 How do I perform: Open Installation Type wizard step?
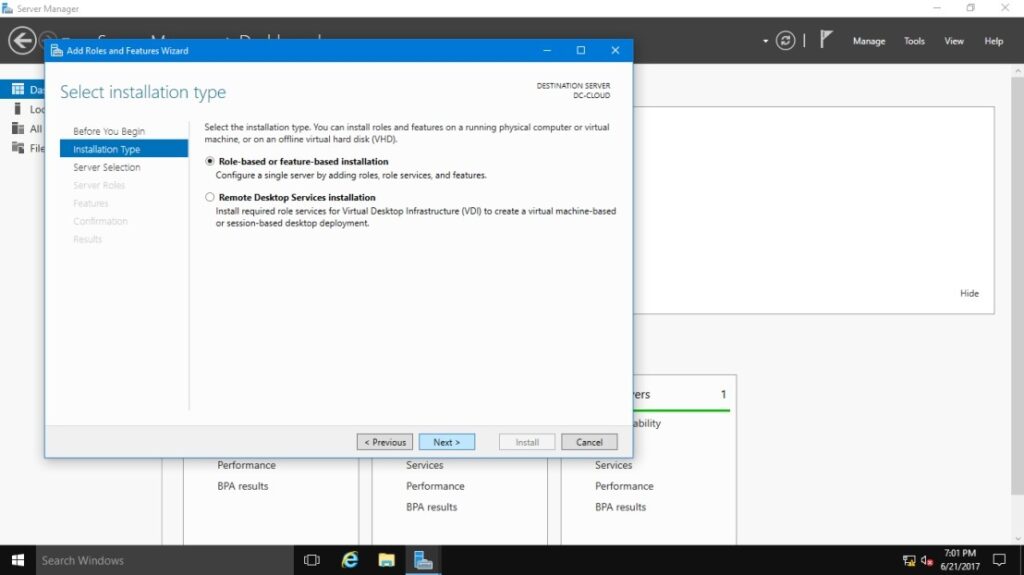(123, 149)
